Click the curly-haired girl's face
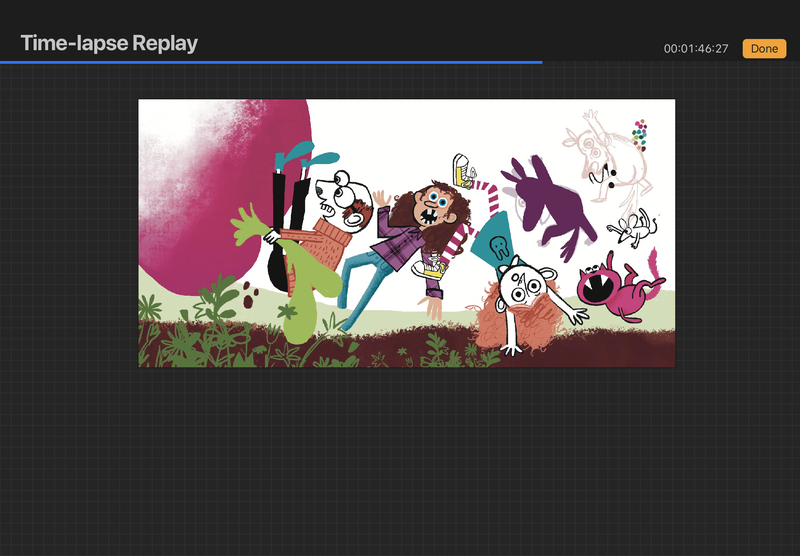Image resolution: width=800 pixels, height=556 pixels. [434, 209]
